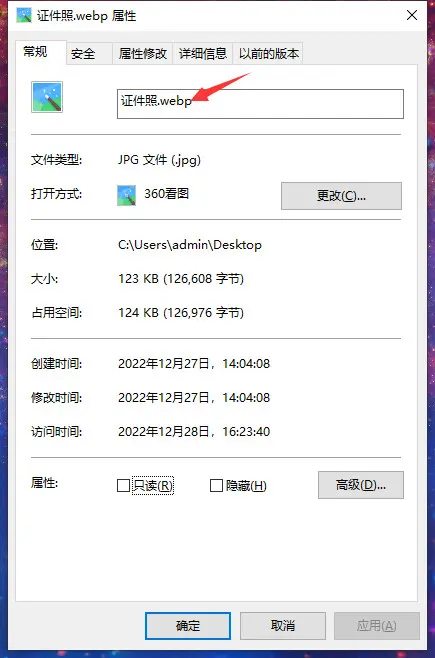Show the 以前的版本 tab
Image resolution: width=435 pixels, height=658 pixels.
coord(268,54)
